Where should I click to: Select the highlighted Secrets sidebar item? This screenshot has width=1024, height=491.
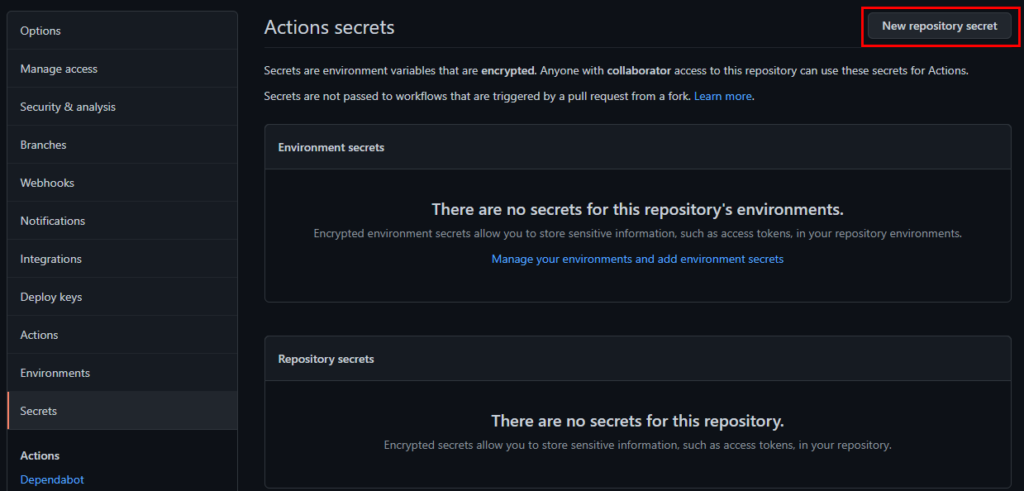pos(39,411)
